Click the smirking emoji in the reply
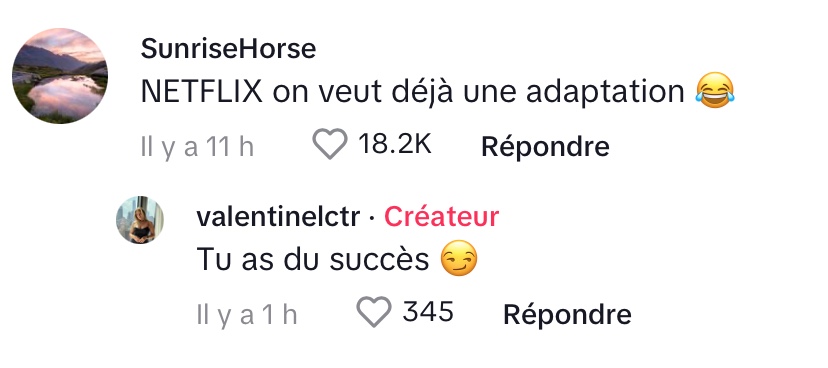Image resolution: width=828 pixels, height=368 pixels. [458, 258]
